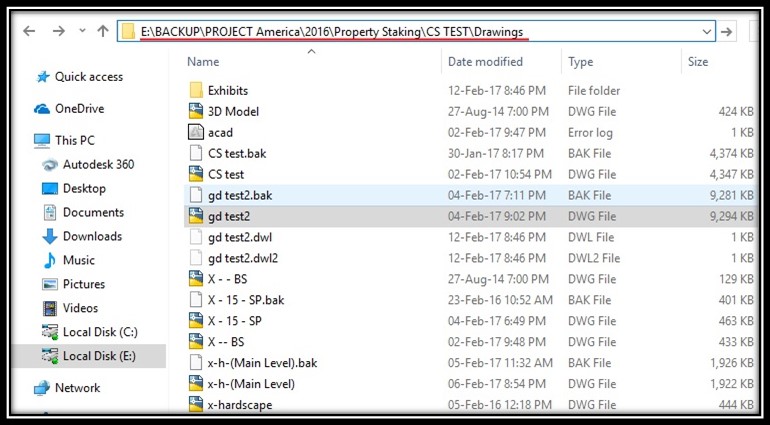Select Local Disk (E:) in the sidebar
The height and width of the screenshot is (425, 770).
(99, 356)
